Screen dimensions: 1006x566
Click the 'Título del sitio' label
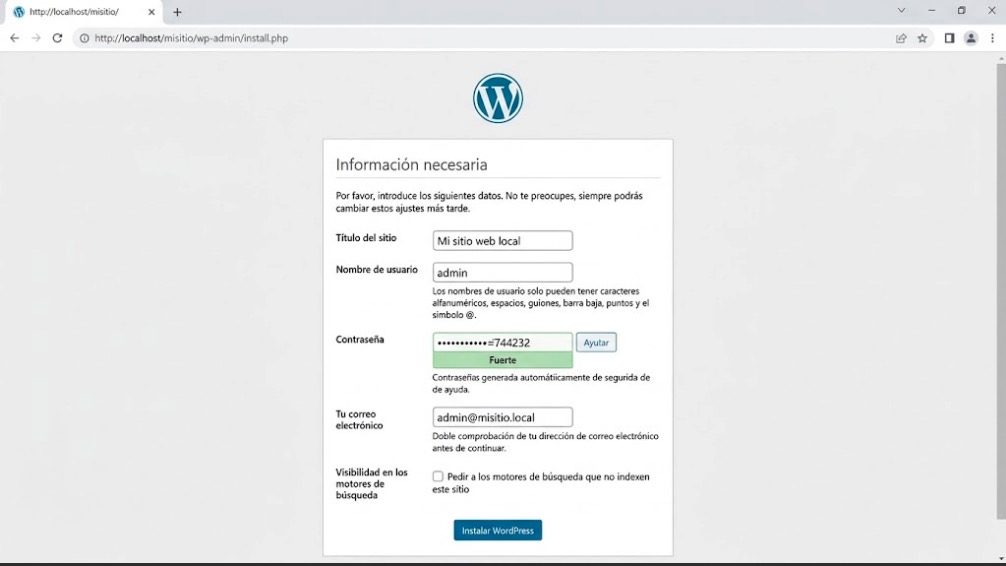366,238
